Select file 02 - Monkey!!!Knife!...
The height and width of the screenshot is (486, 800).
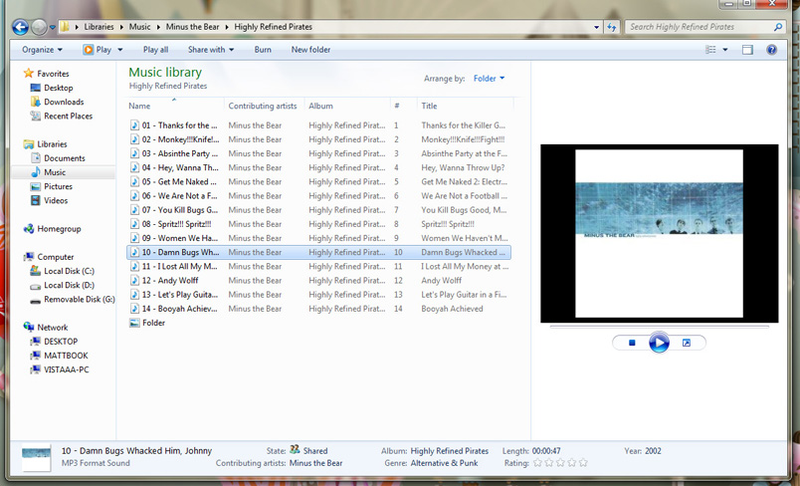[x=180, y=139]
